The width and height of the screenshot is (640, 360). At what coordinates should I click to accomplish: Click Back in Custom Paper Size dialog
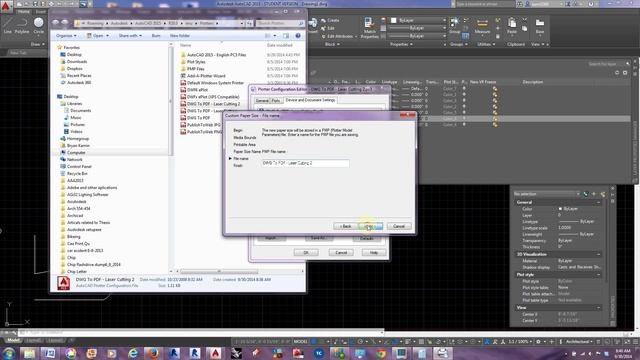point(345,226)
